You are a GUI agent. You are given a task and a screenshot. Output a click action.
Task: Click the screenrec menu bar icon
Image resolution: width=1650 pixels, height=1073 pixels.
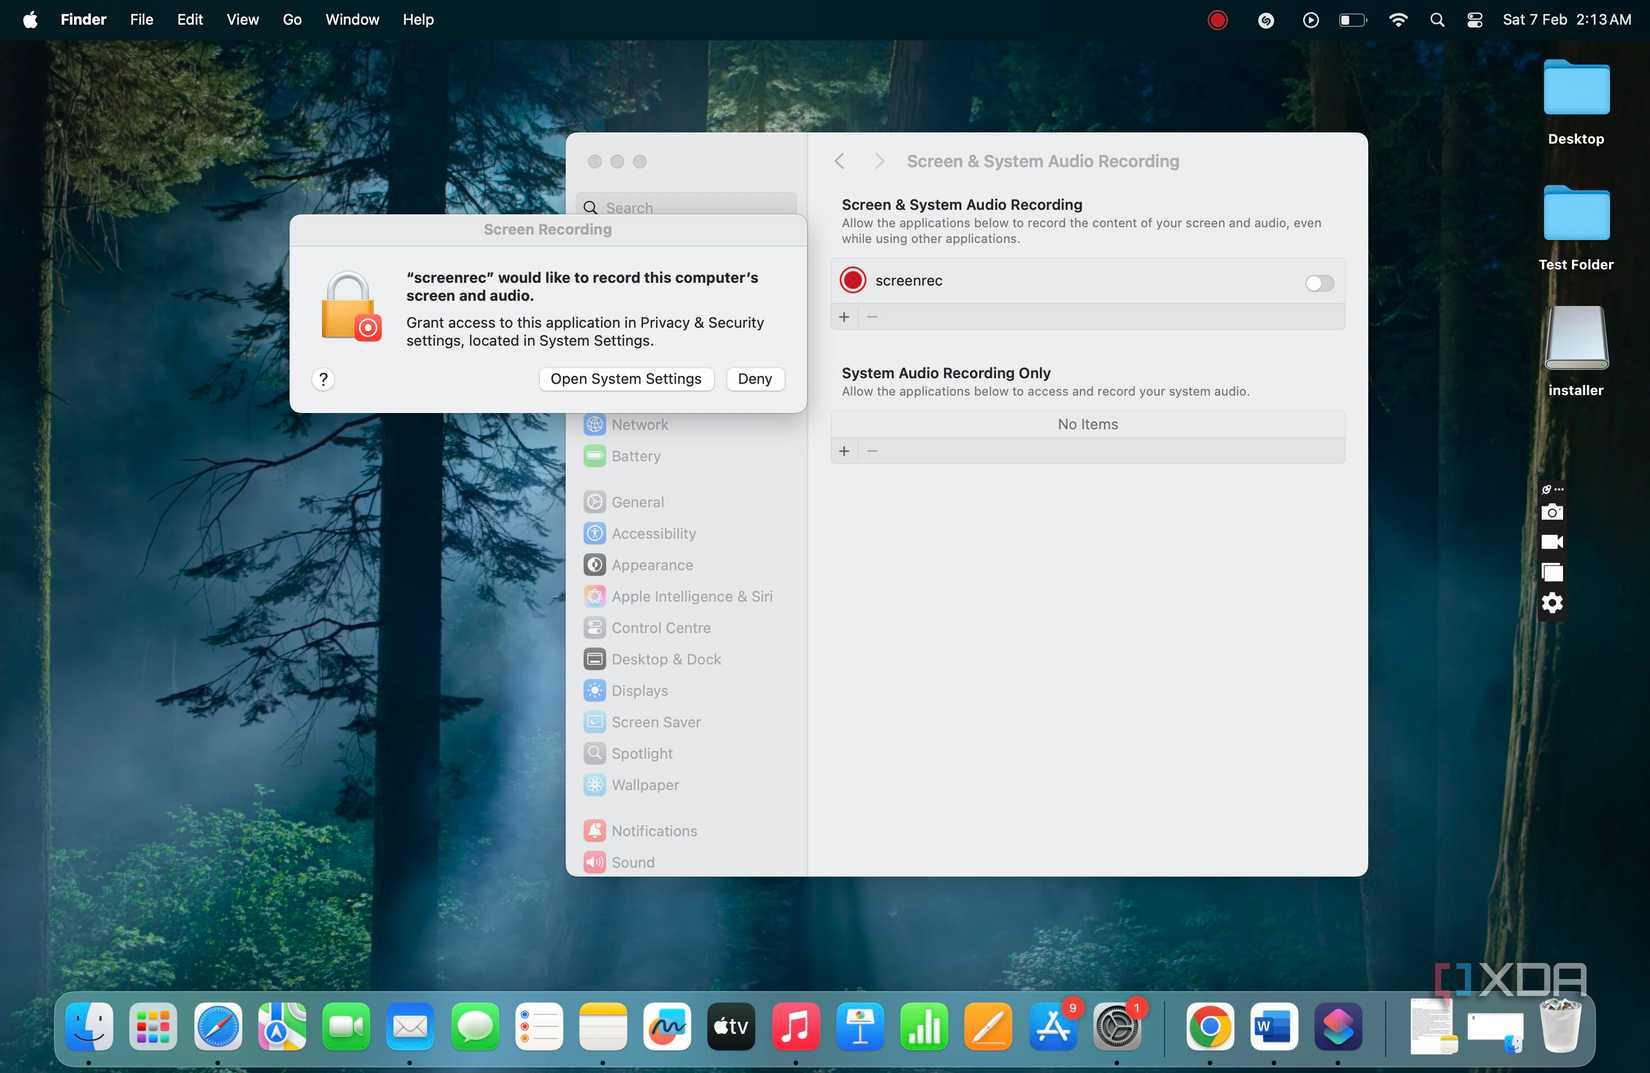click(1217, 20)
